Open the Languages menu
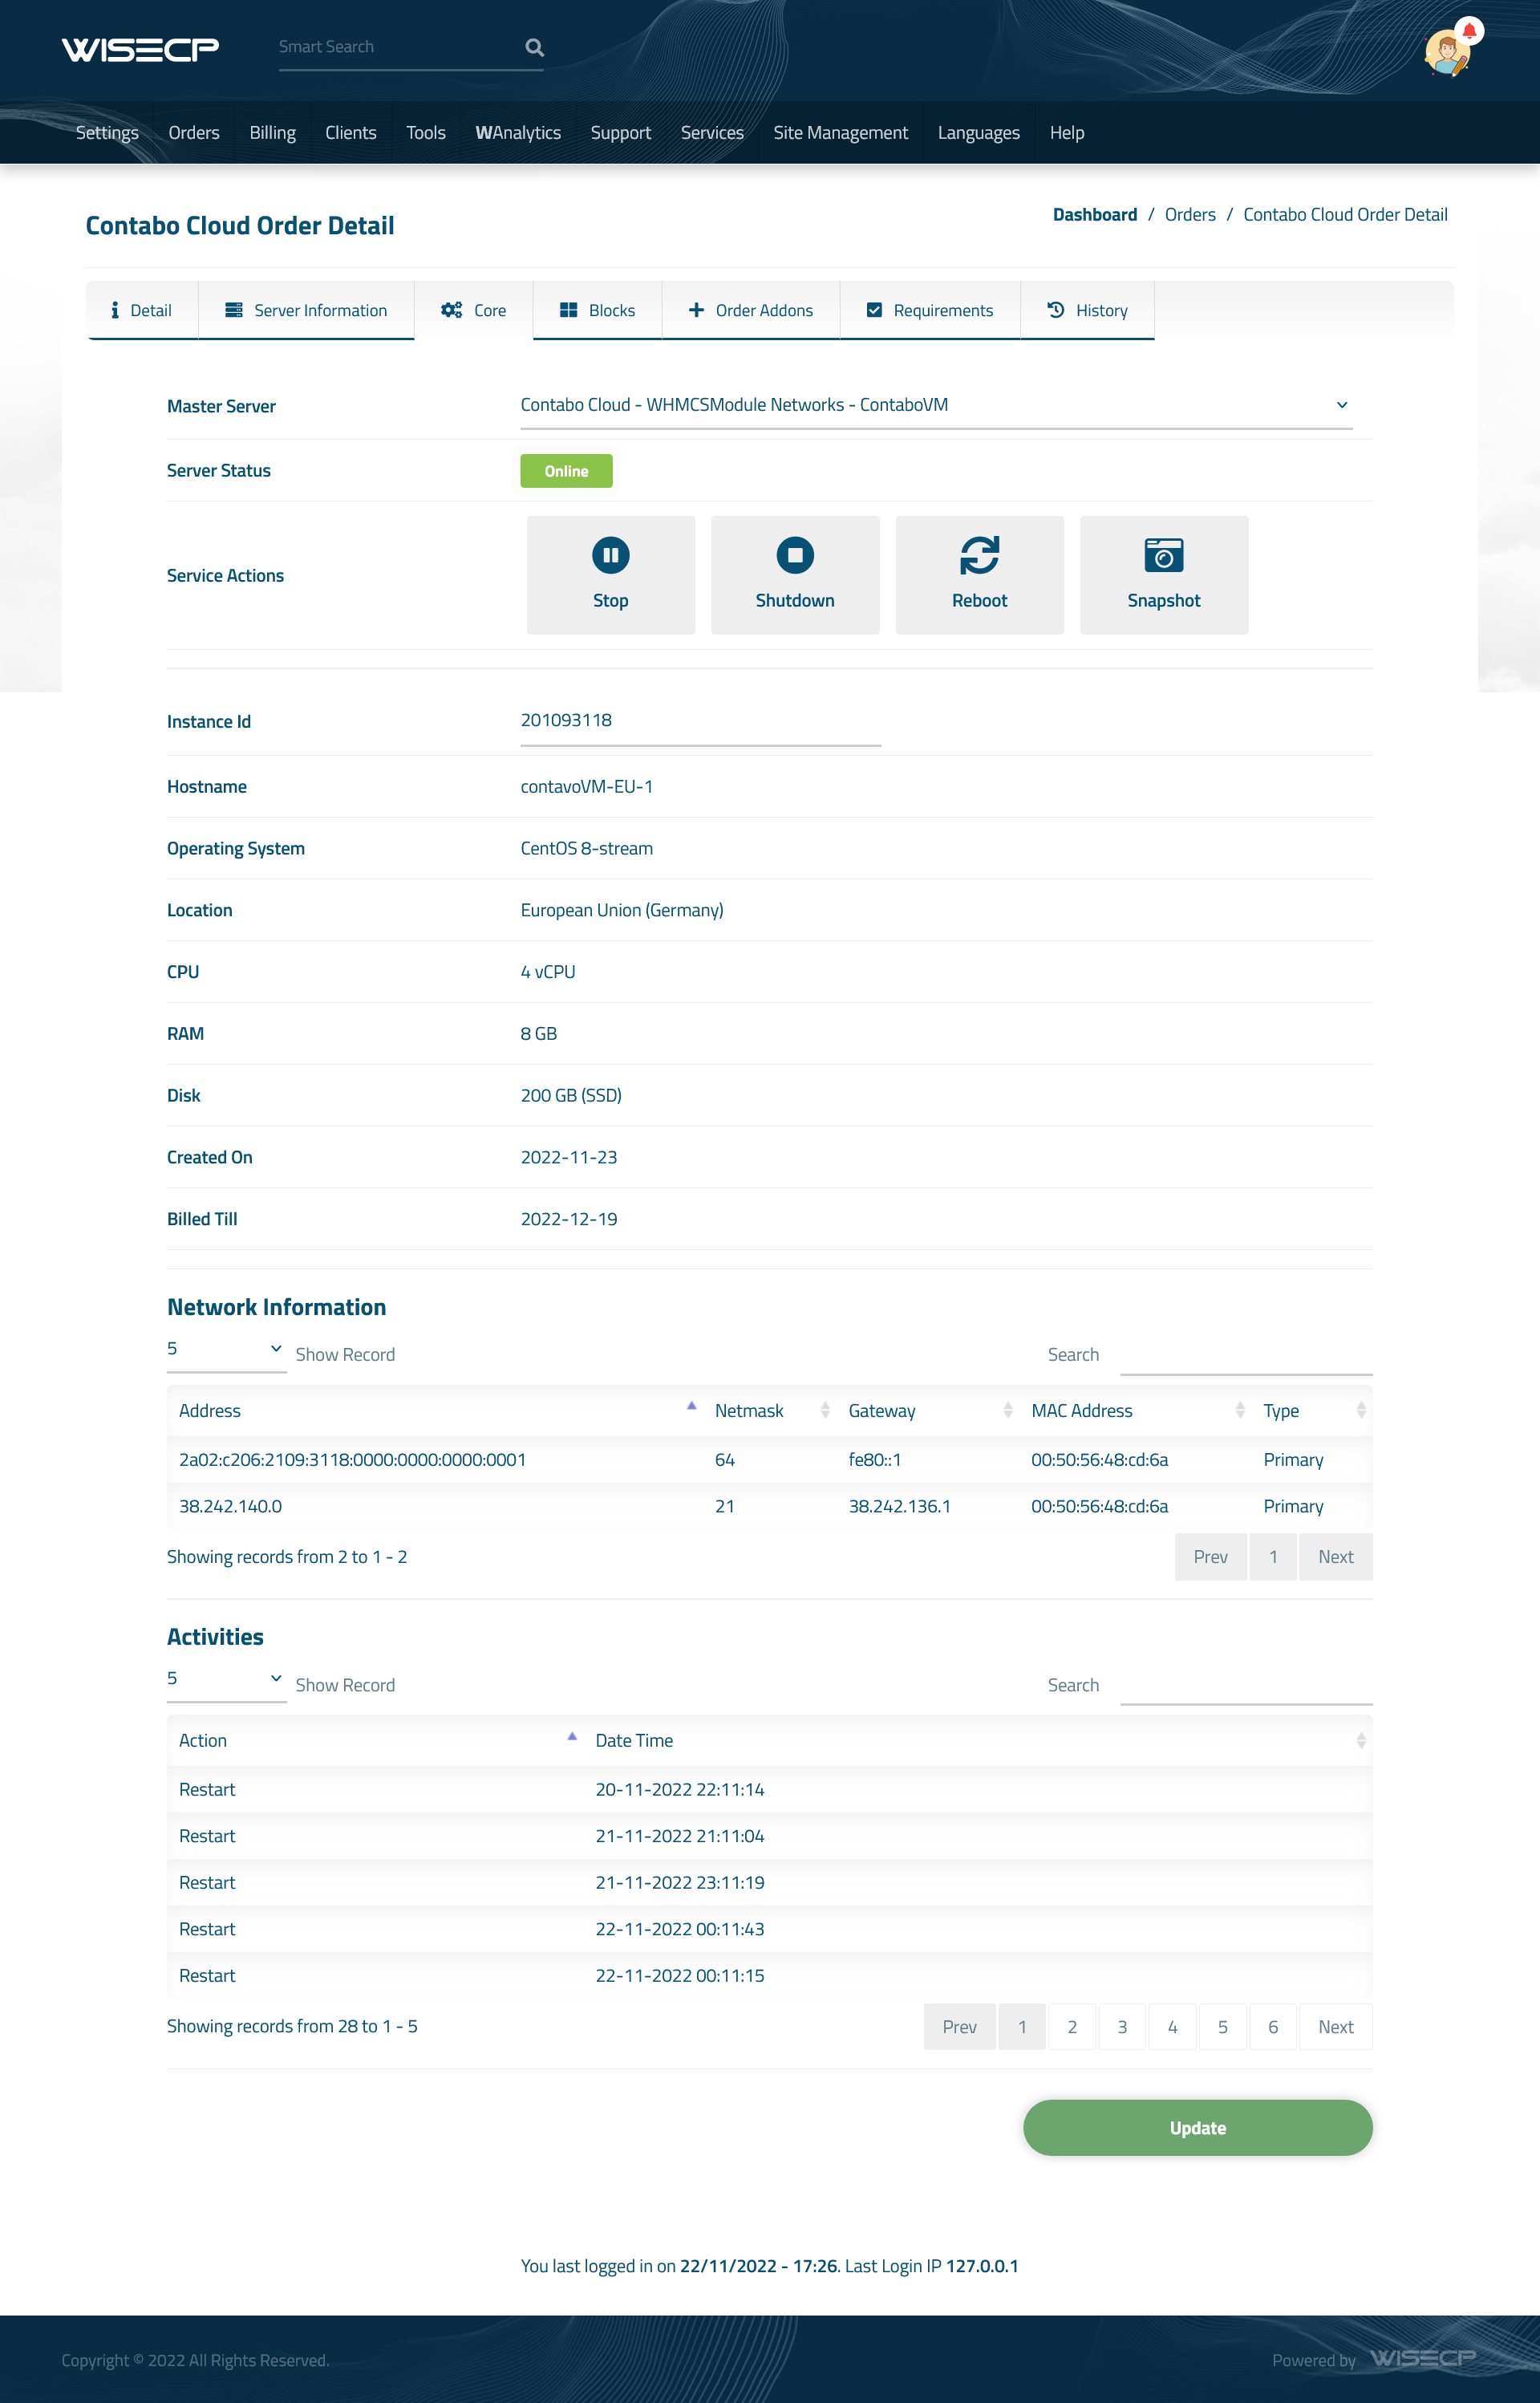1540x2403 pixels. [979, 132]
